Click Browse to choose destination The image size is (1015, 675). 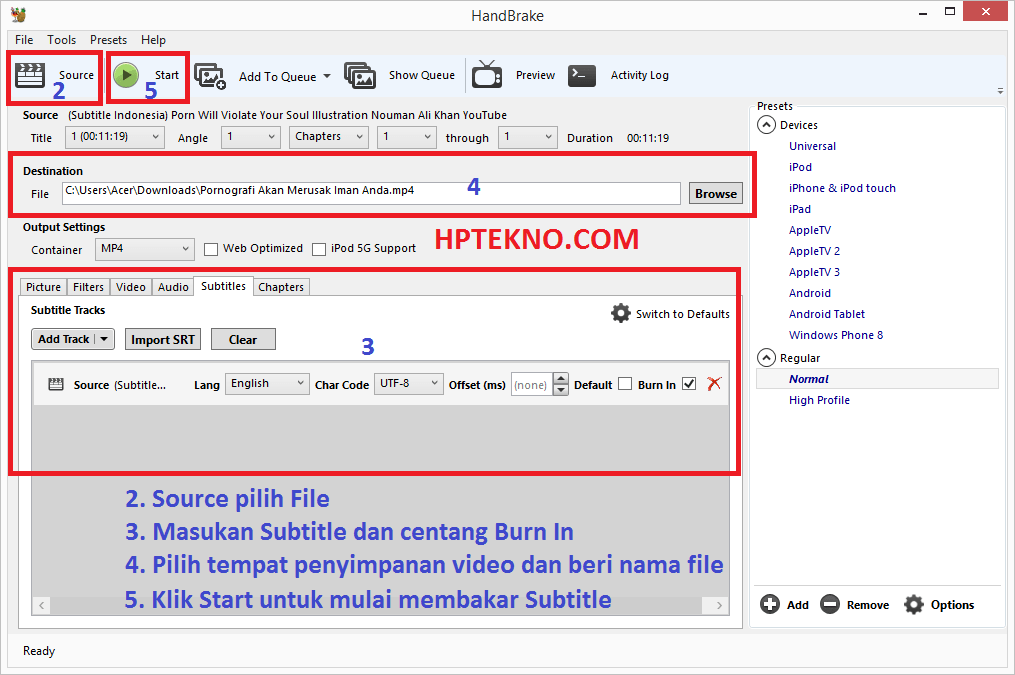[715, 193]
